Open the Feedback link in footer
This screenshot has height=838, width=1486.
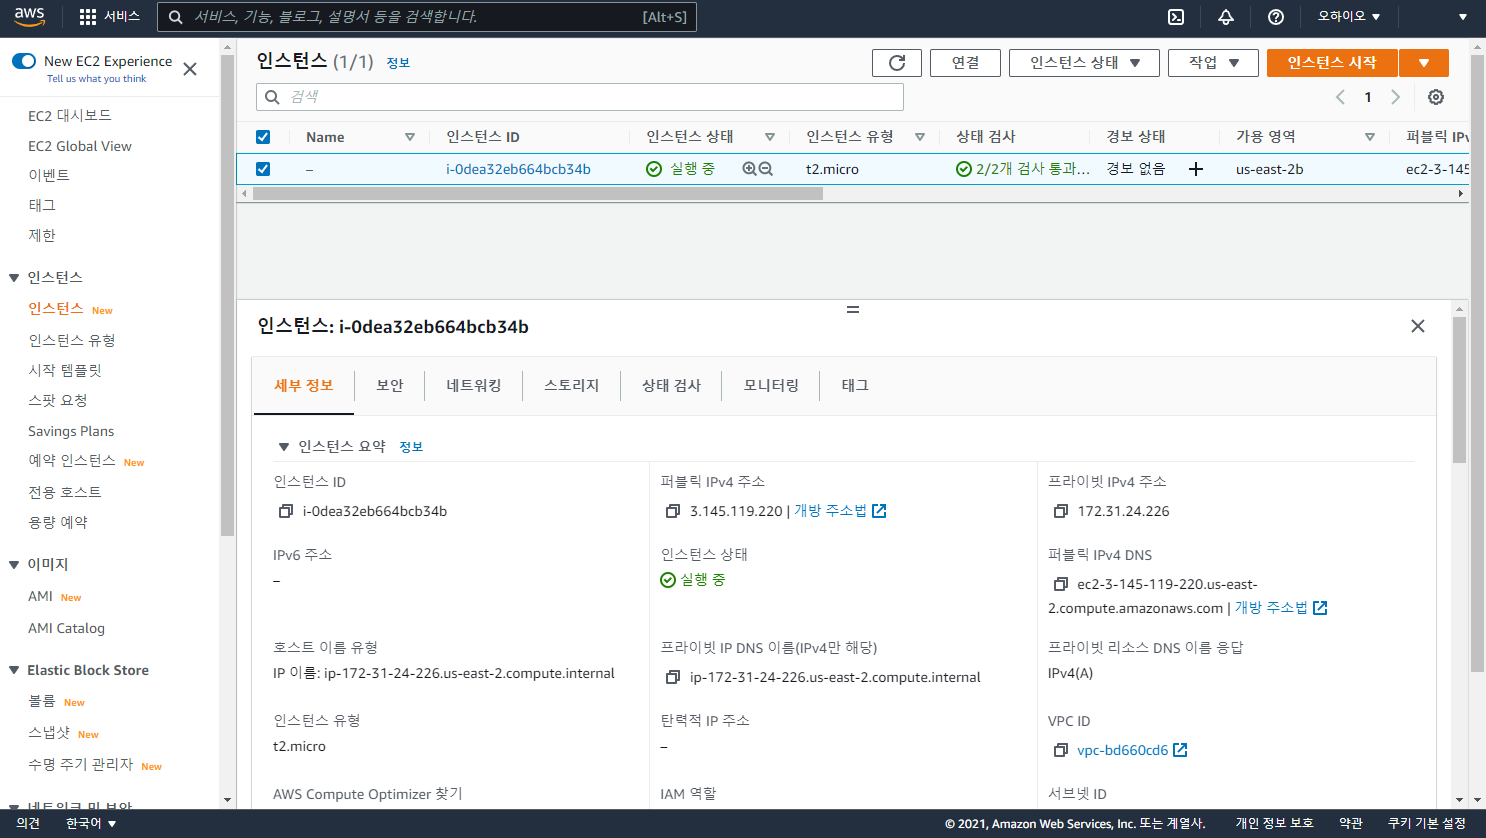tap(28, 824)
